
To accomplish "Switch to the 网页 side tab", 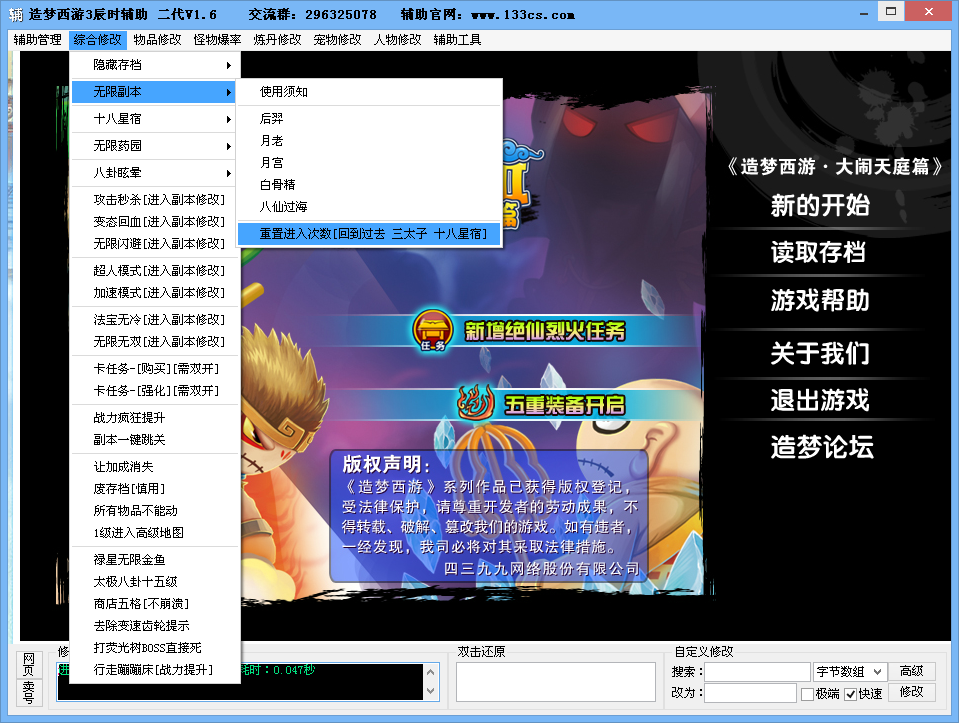I will [x=29, y=664].
